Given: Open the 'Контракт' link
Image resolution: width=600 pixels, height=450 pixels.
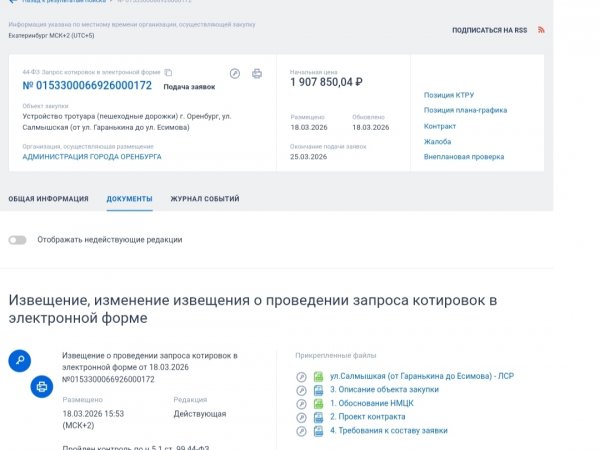Looking at the screenshot, I should point(440,126).
